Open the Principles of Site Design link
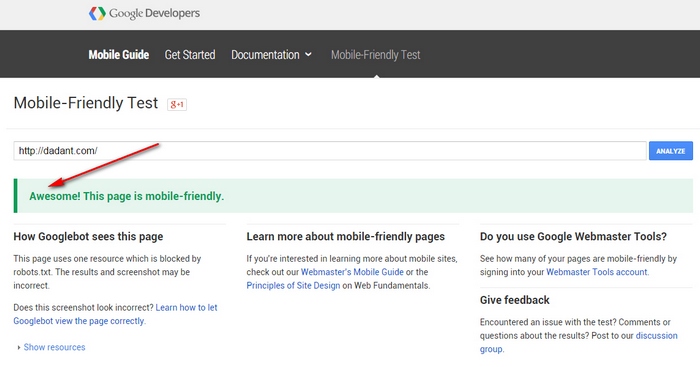The width and height of the screenshot is (700, 367). (x=293, y=285)
